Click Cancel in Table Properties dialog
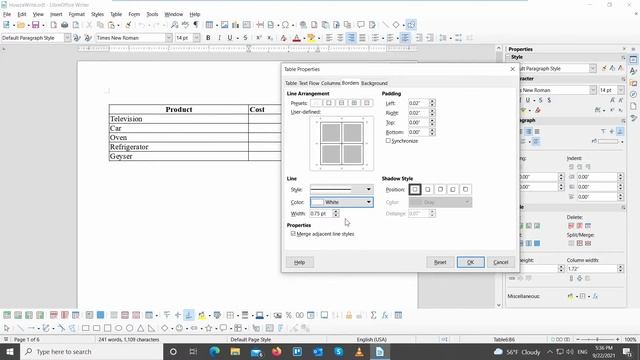The height and width of the screenshot is (360, 640). click(x=501, y=262)
